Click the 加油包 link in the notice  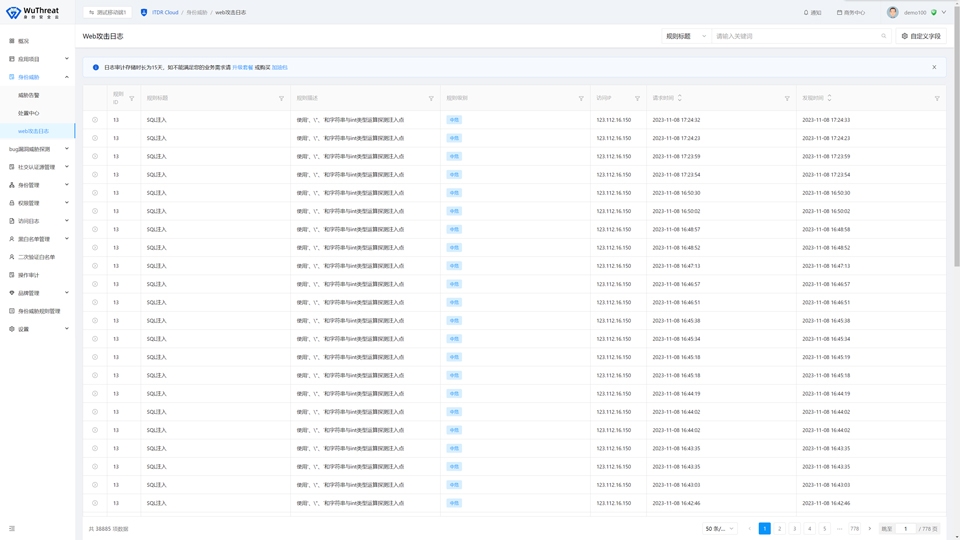pos(279,67)
